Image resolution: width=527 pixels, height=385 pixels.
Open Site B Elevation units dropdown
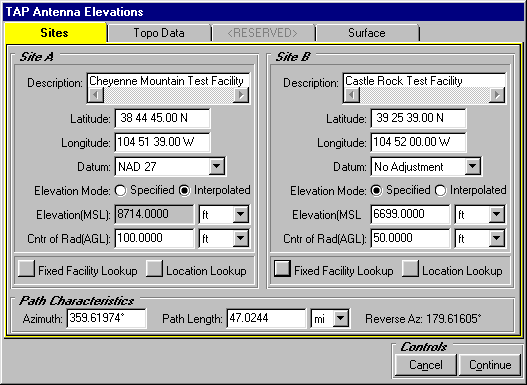point(497,214)
